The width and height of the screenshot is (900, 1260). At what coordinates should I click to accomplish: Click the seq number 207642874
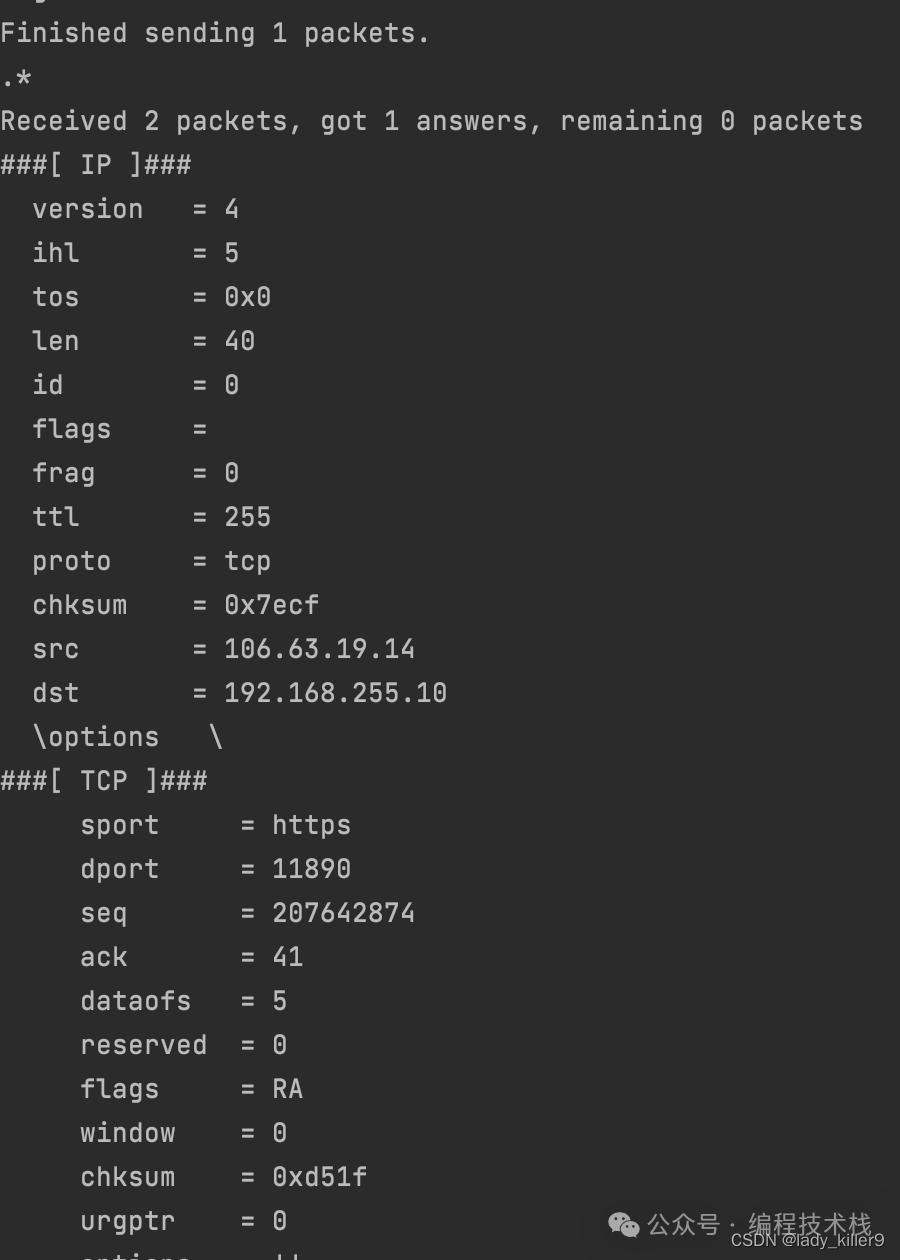344,913
